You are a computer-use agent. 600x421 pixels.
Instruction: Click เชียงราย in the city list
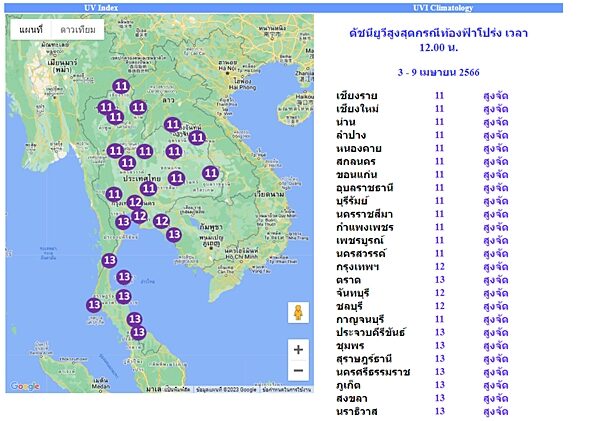point(357,96)
